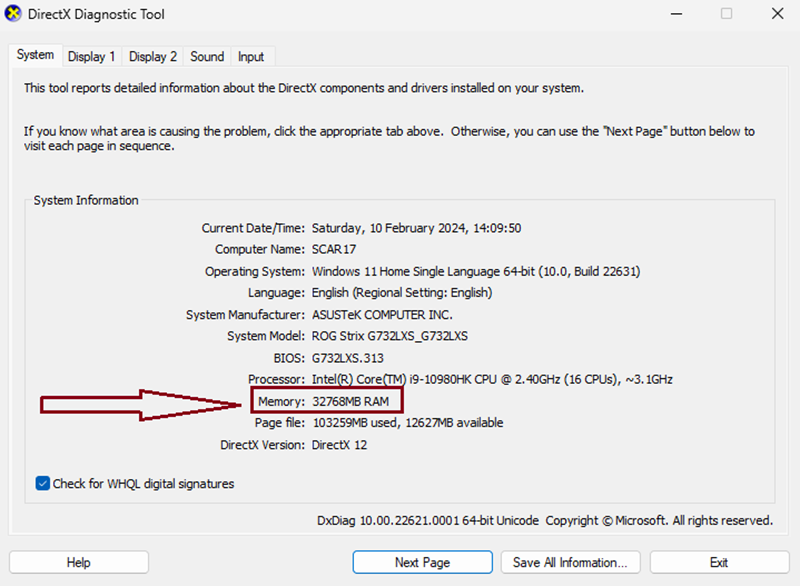Click Save All Information button
This screenshot has width=800, height=586.
[570, 562]
